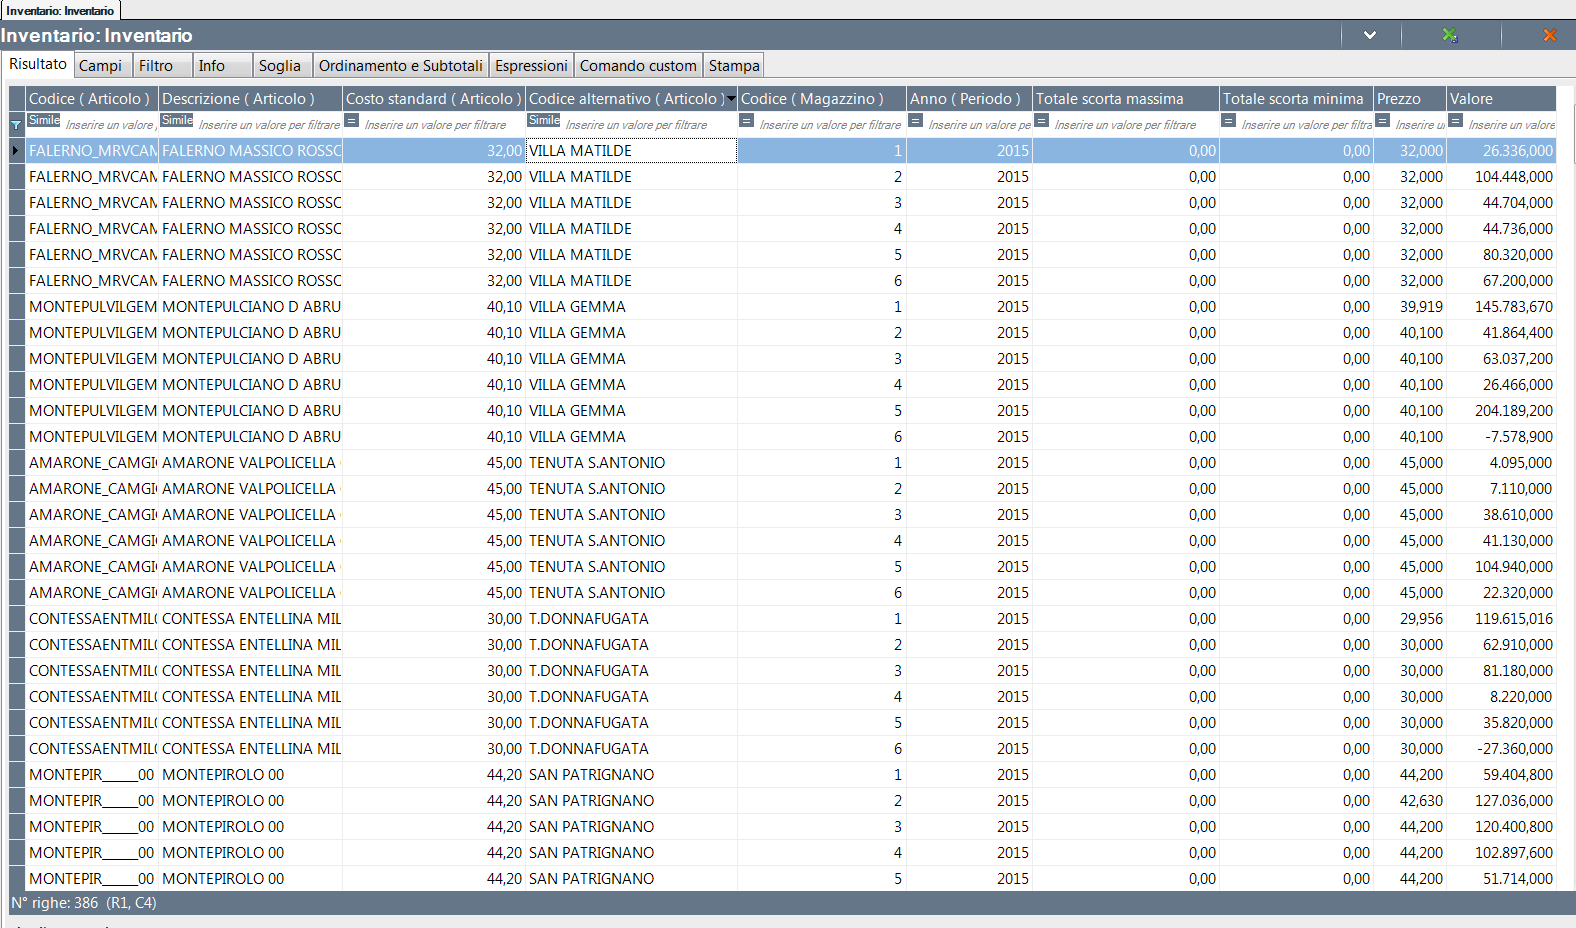Open the Ordinamento e Subtotali tab
This screenshot has width=1576, height=928.
pyautogui.click(x=400, y=66)
